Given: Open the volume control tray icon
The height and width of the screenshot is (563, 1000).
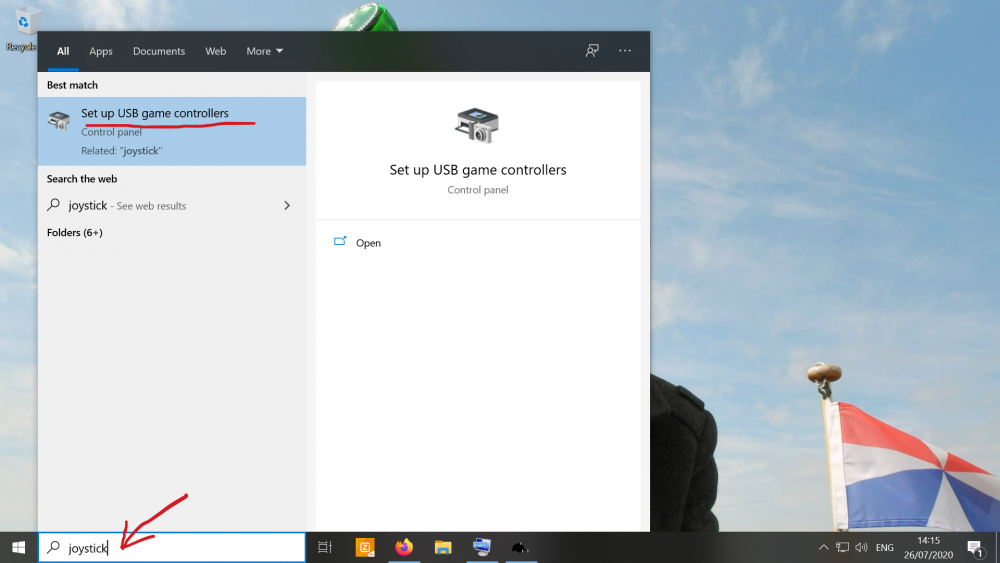Looking at the screenshot, I should click(862, 547).
